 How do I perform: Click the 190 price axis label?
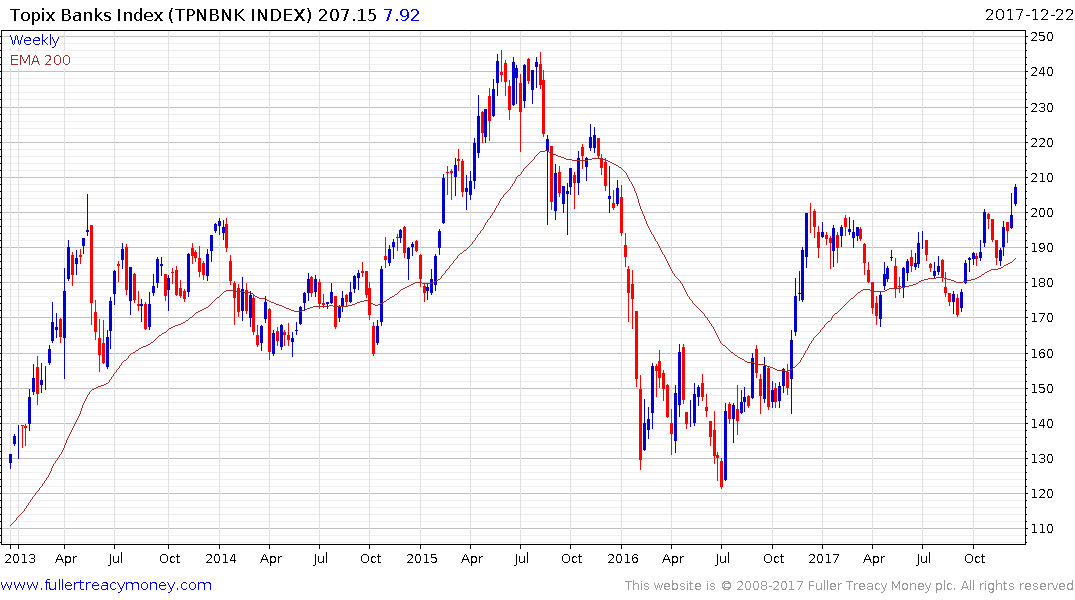pos(1042,248)
